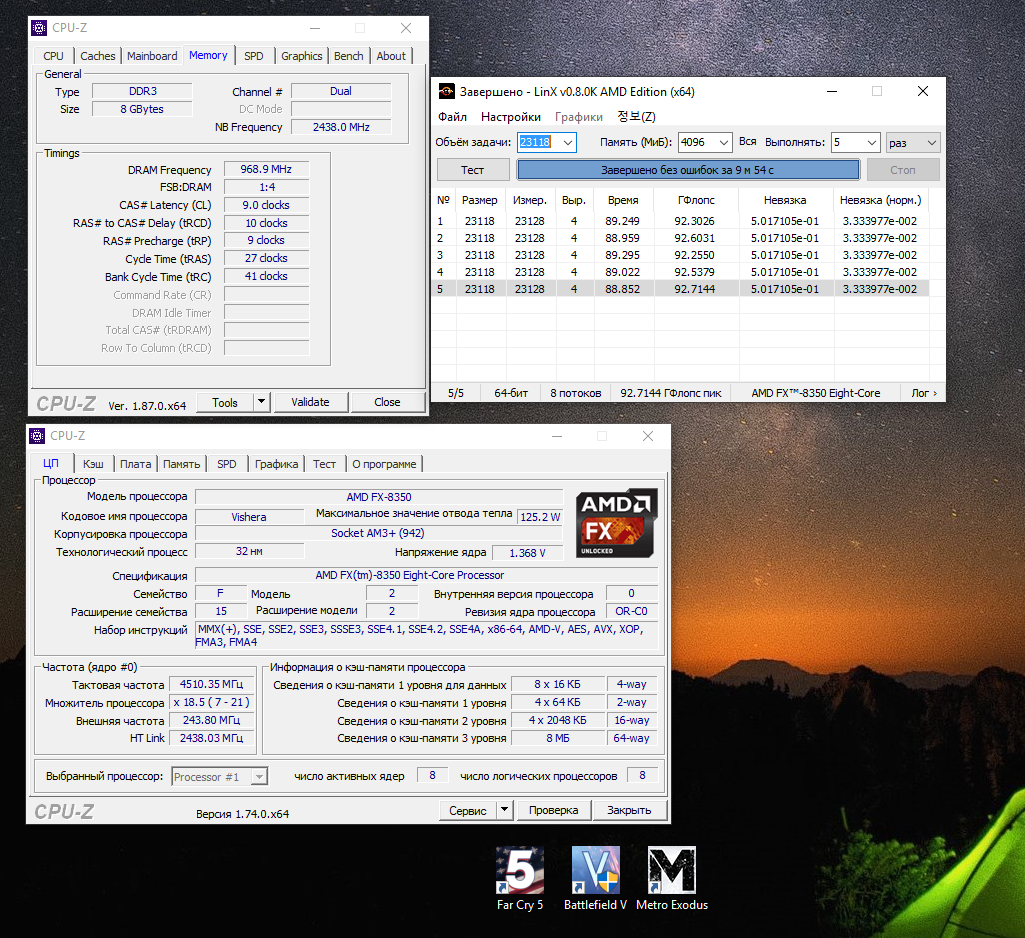The image size is (1025, 938).
Task: Open Caches tab in upper CPU-Z
Action: coord(97,56)
